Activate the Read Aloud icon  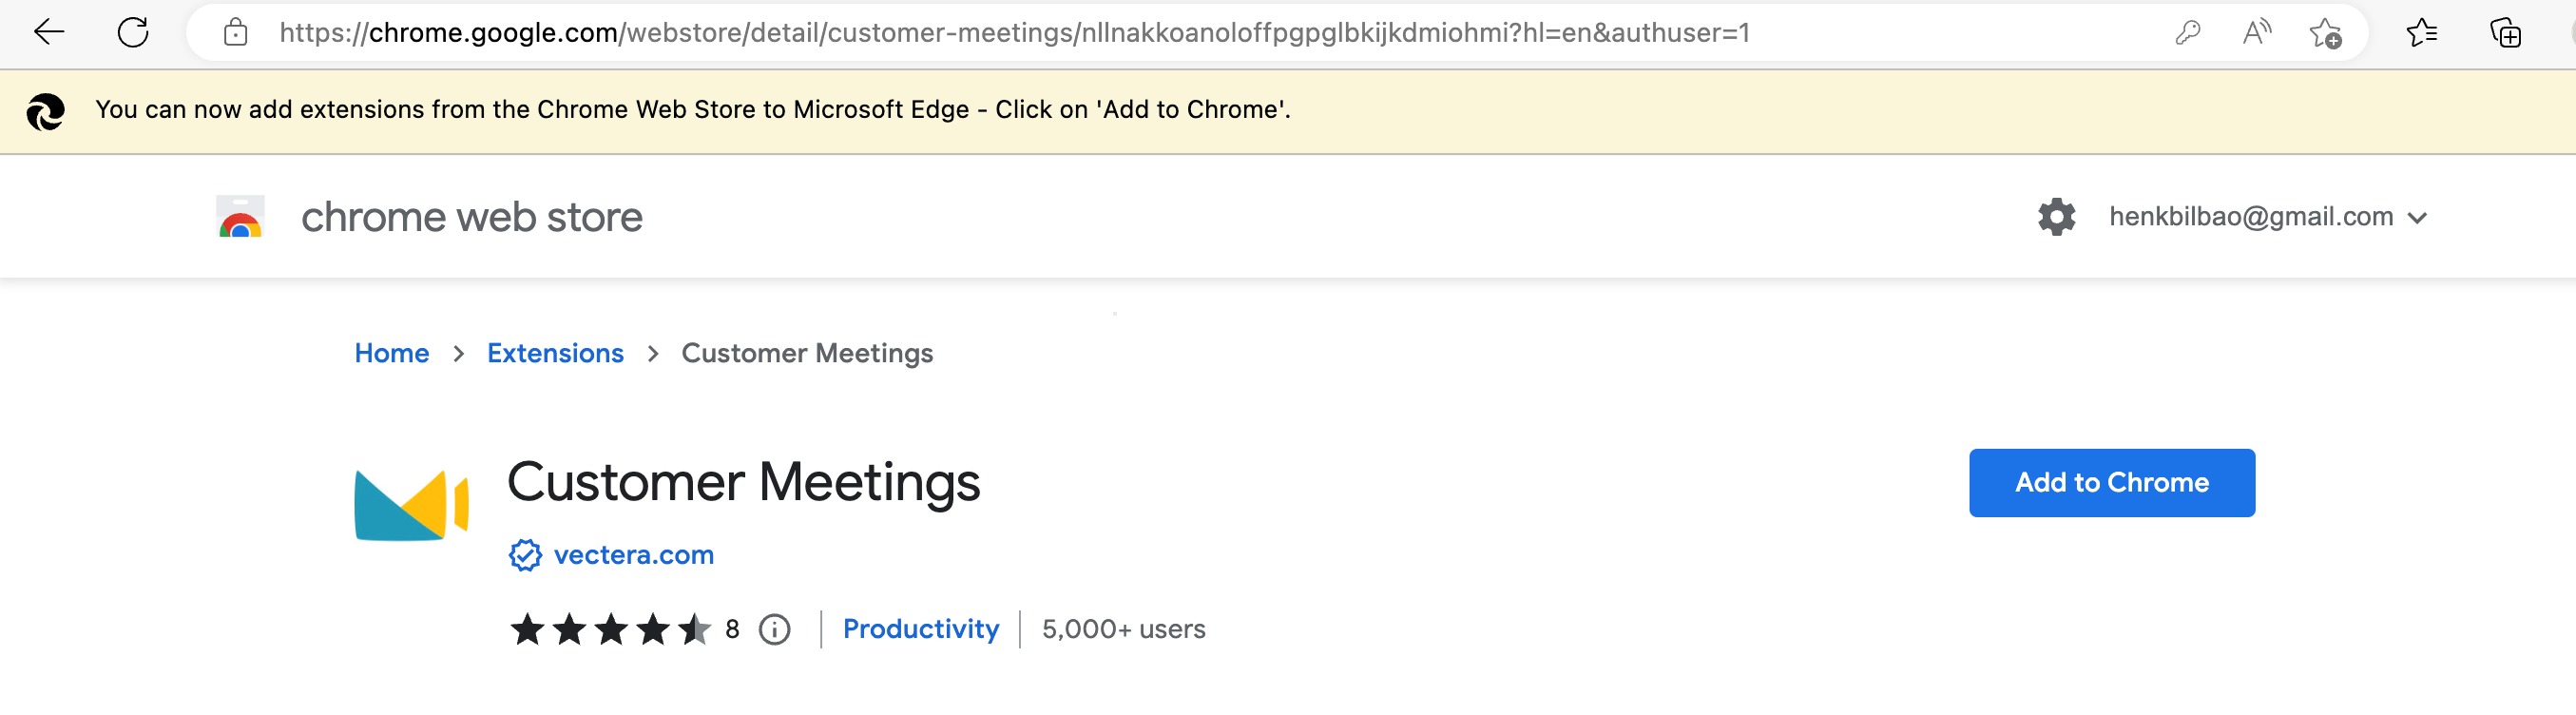pyautogui.click(x=2257, y=33)
